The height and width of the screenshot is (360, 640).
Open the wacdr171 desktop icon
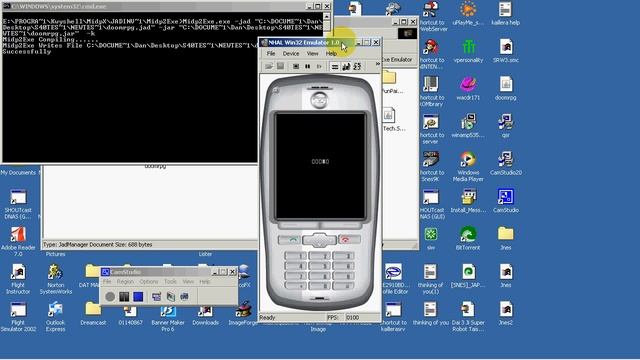pyautogui.click(x=468, y=89)
